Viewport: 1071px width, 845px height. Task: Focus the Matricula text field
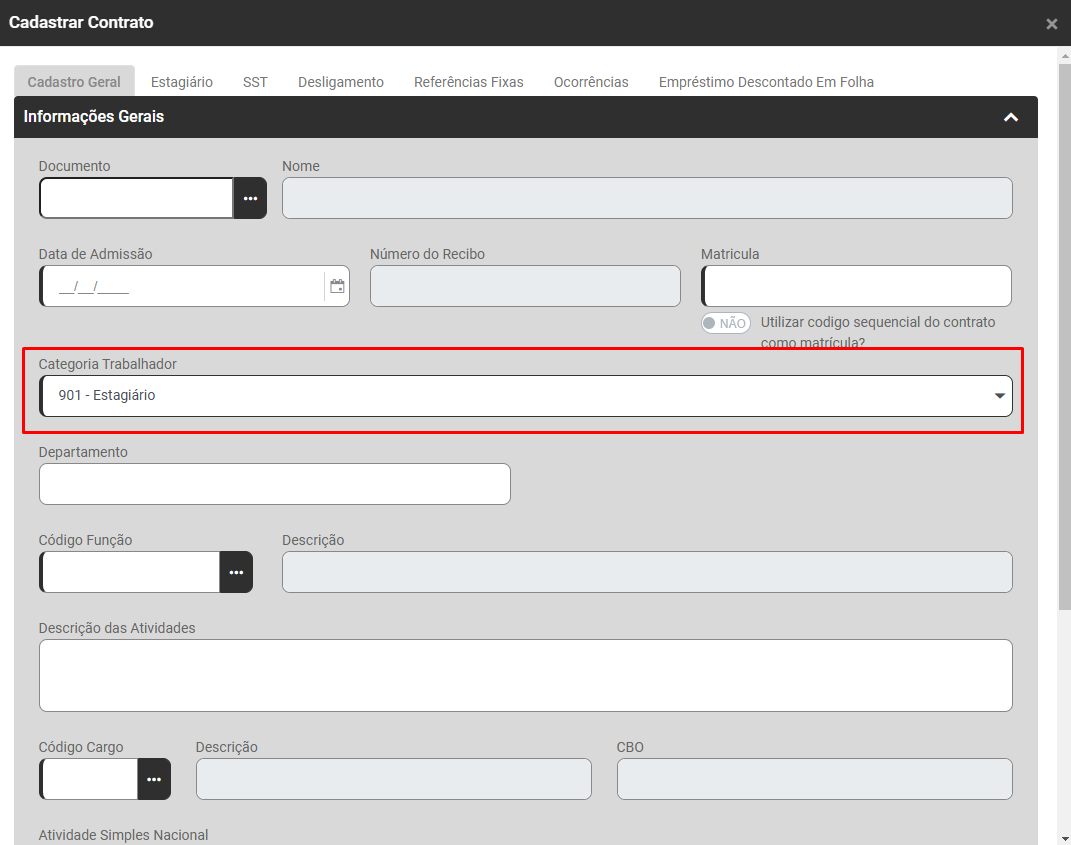coord(857,286)
